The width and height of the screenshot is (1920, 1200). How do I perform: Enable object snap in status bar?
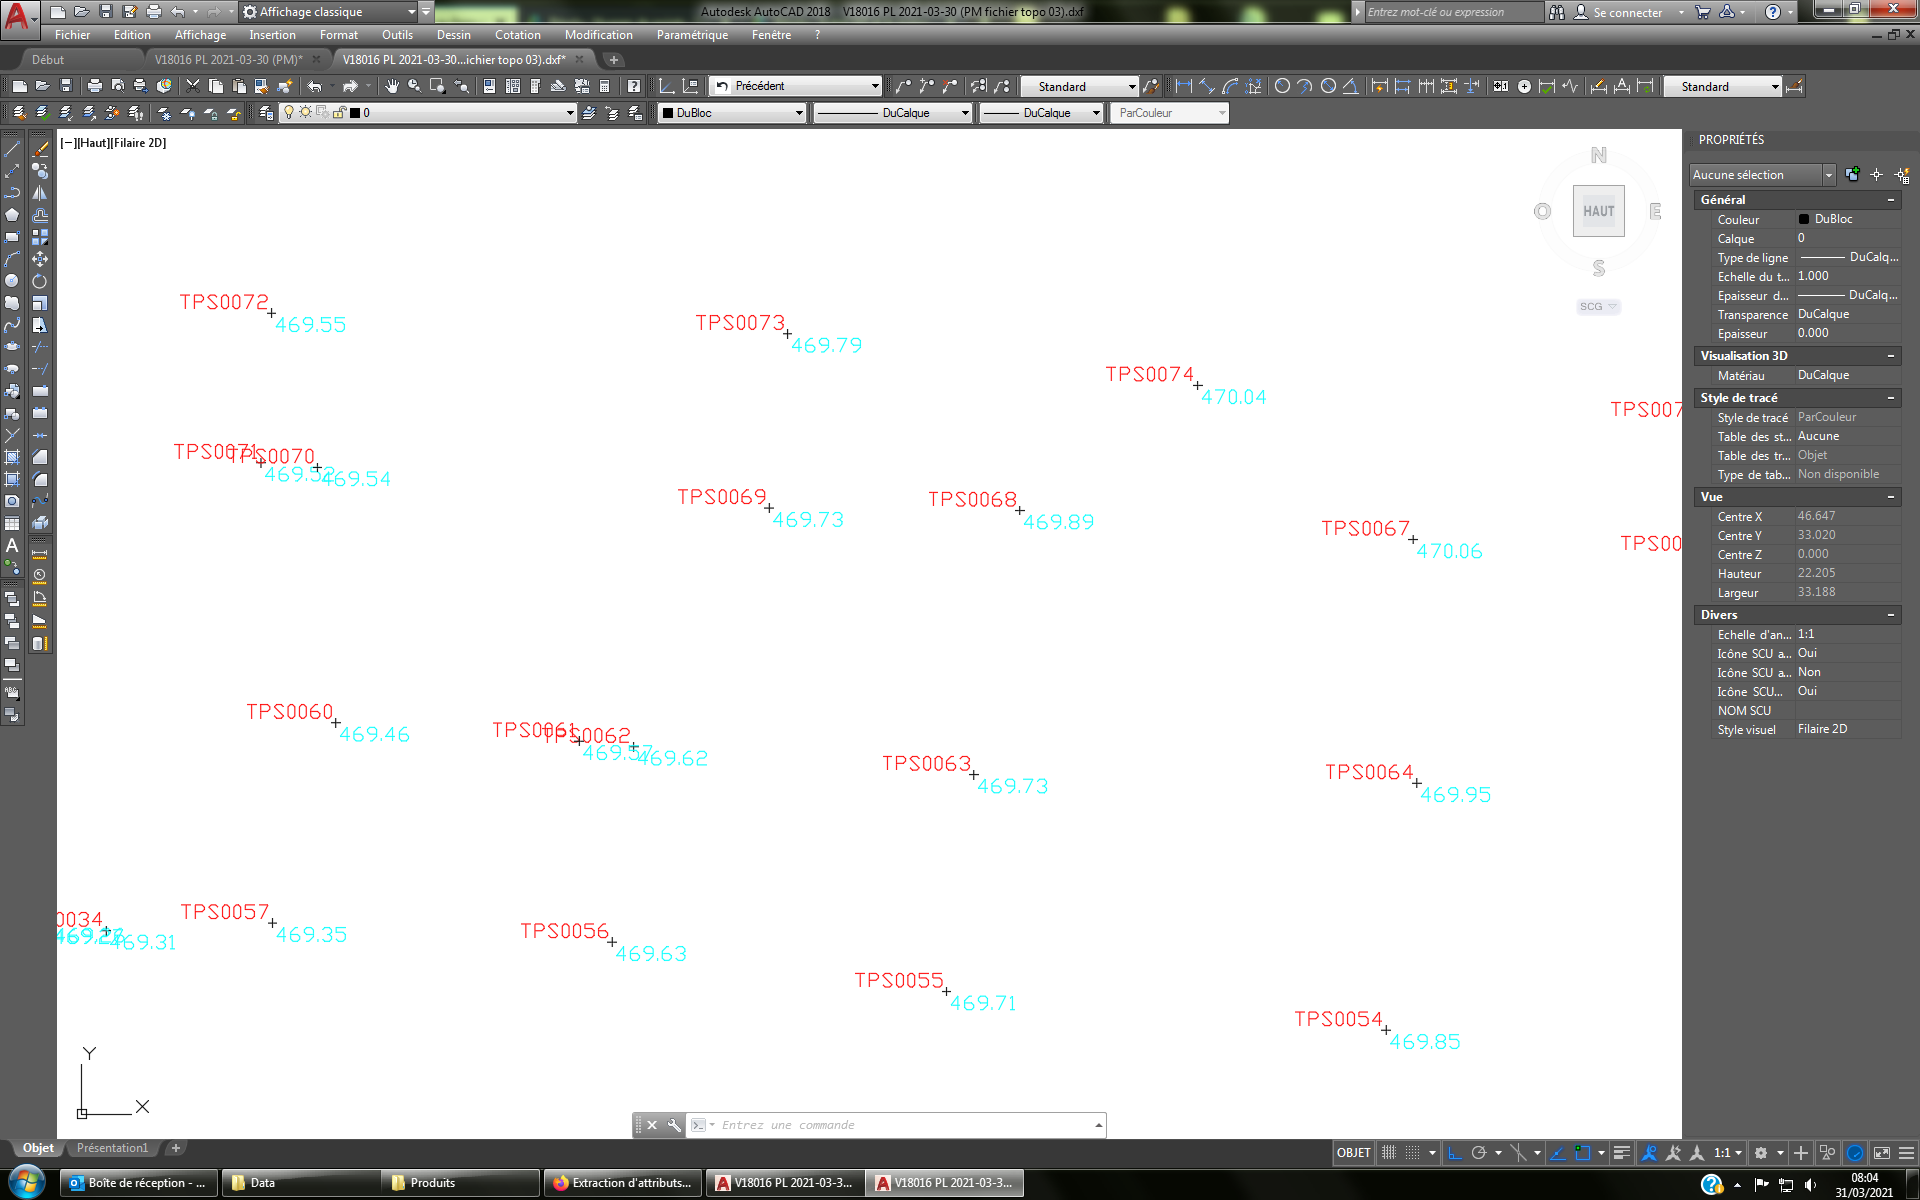1580,1152
